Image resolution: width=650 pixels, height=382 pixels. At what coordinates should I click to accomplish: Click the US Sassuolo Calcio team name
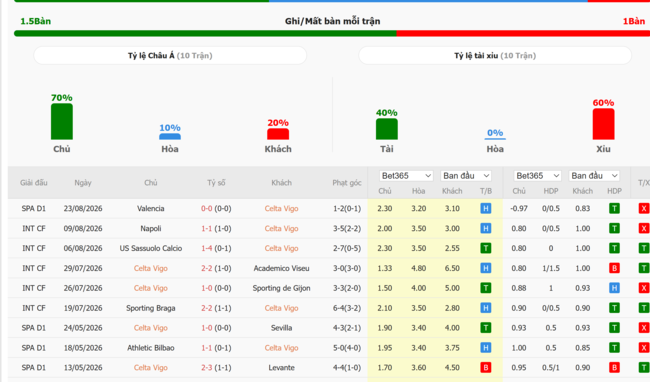click(150, 248)
